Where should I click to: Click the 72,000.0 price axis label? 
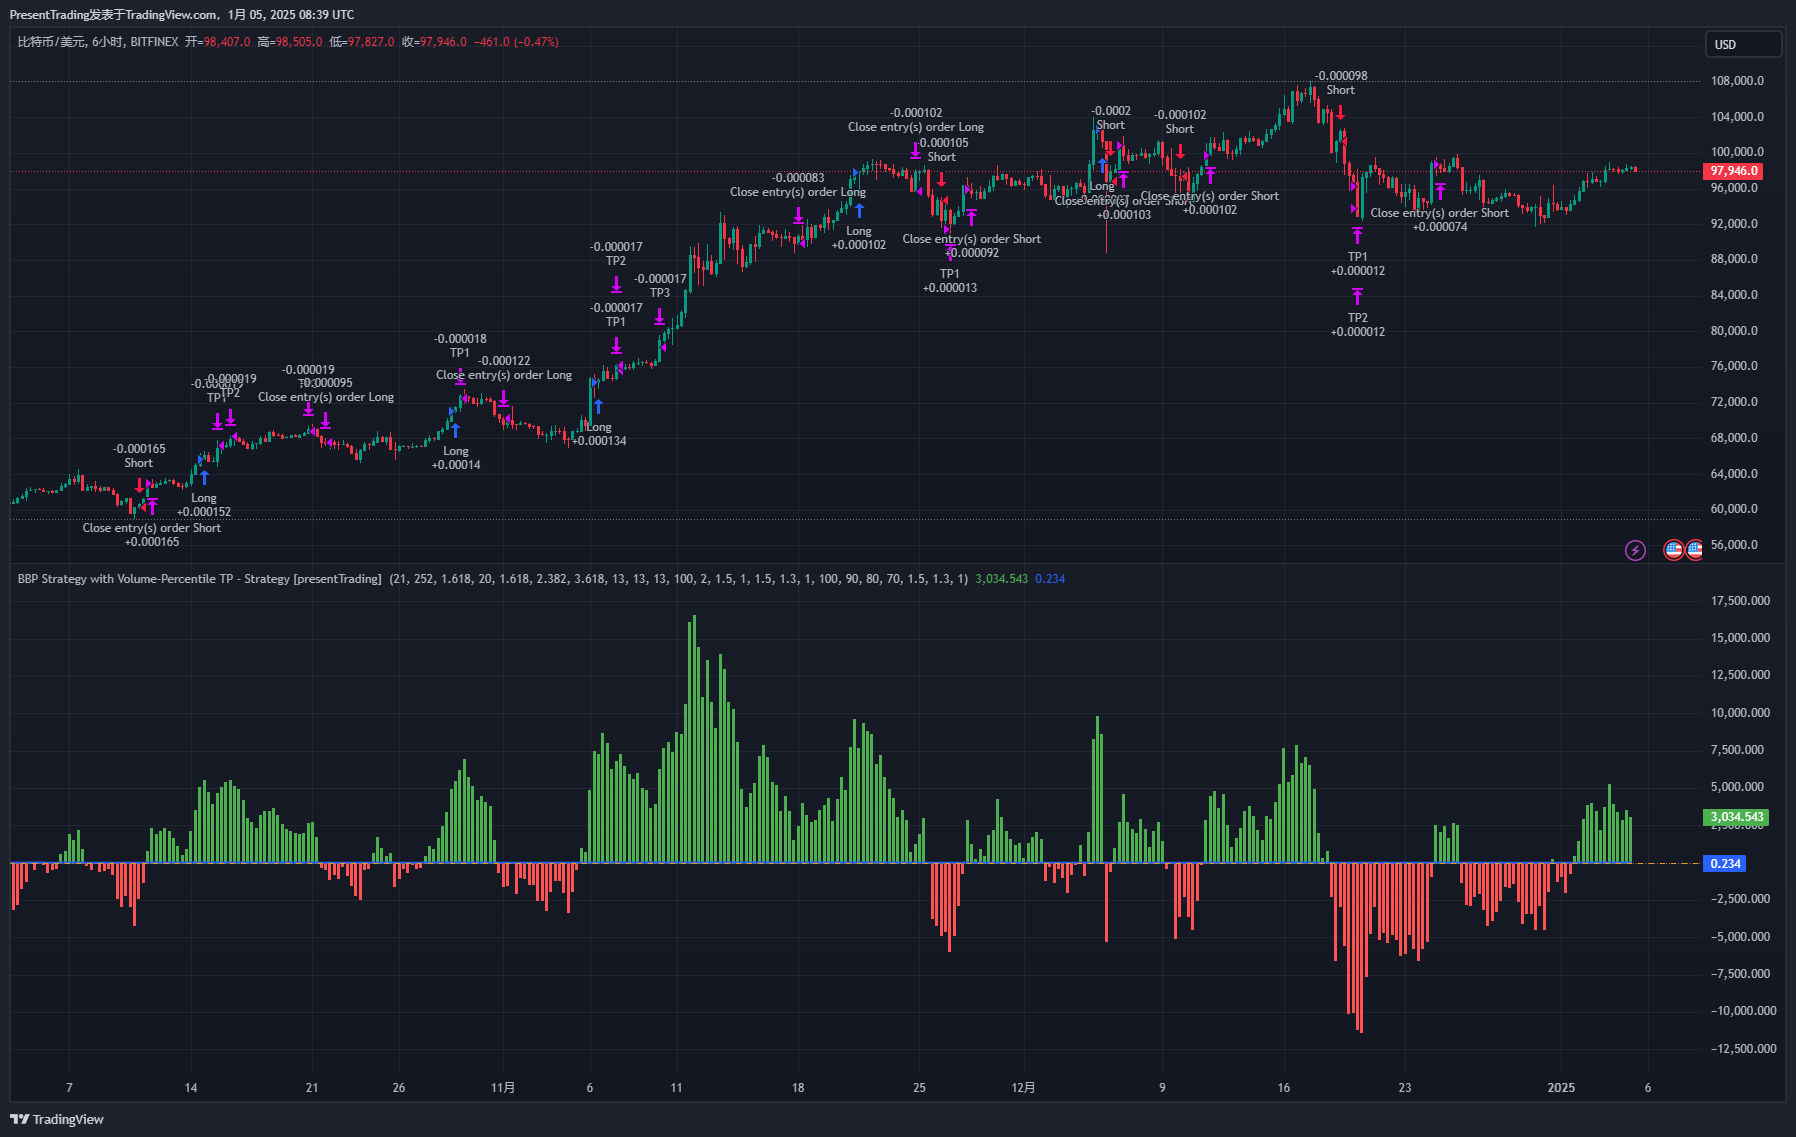point(1734,402)
